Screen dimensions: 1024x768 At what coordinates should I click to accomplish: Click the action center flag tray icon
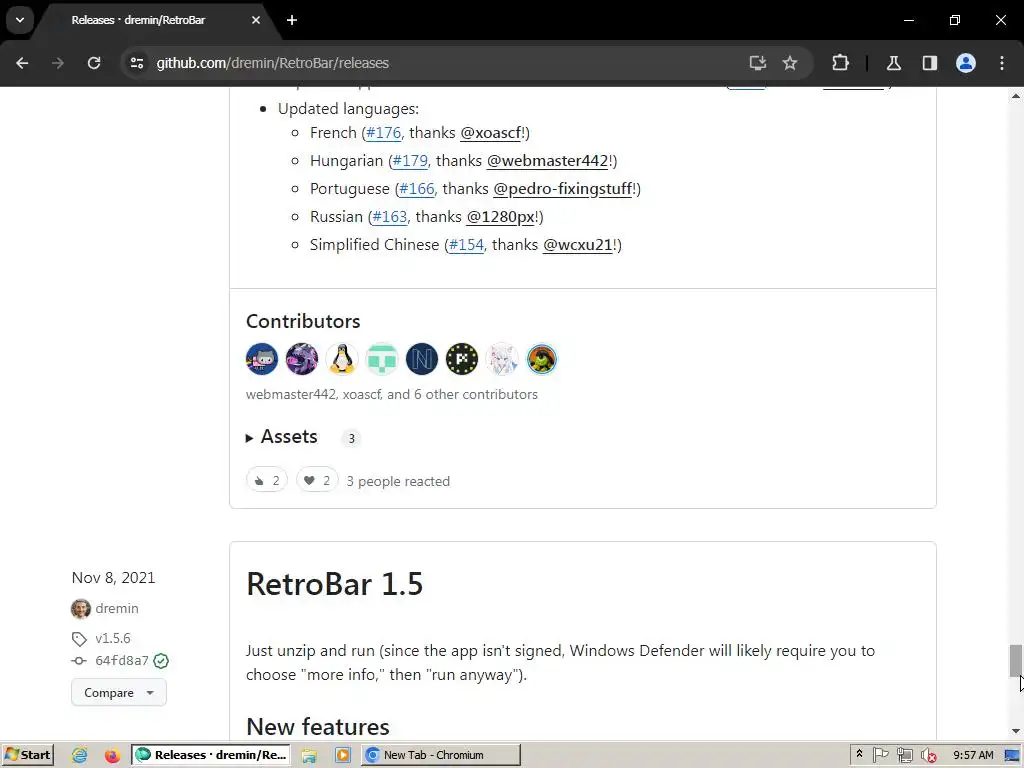click(x=880, y=755)
